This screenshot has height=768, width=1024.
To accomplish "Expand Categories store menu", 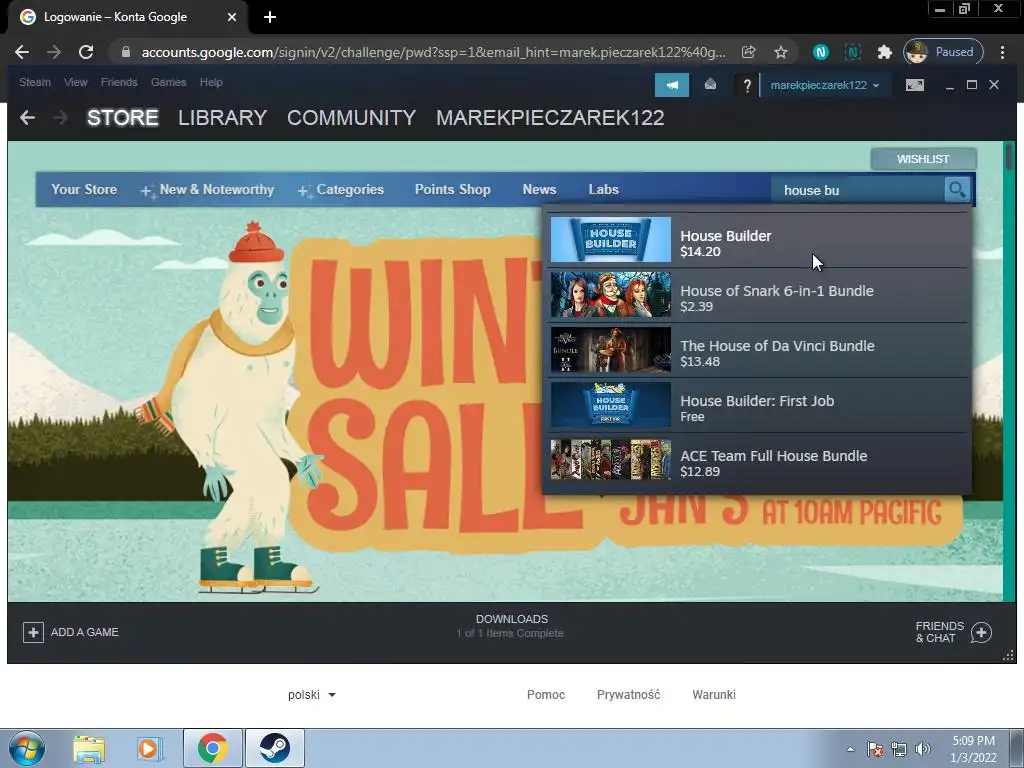I will [x=341, y=189].
